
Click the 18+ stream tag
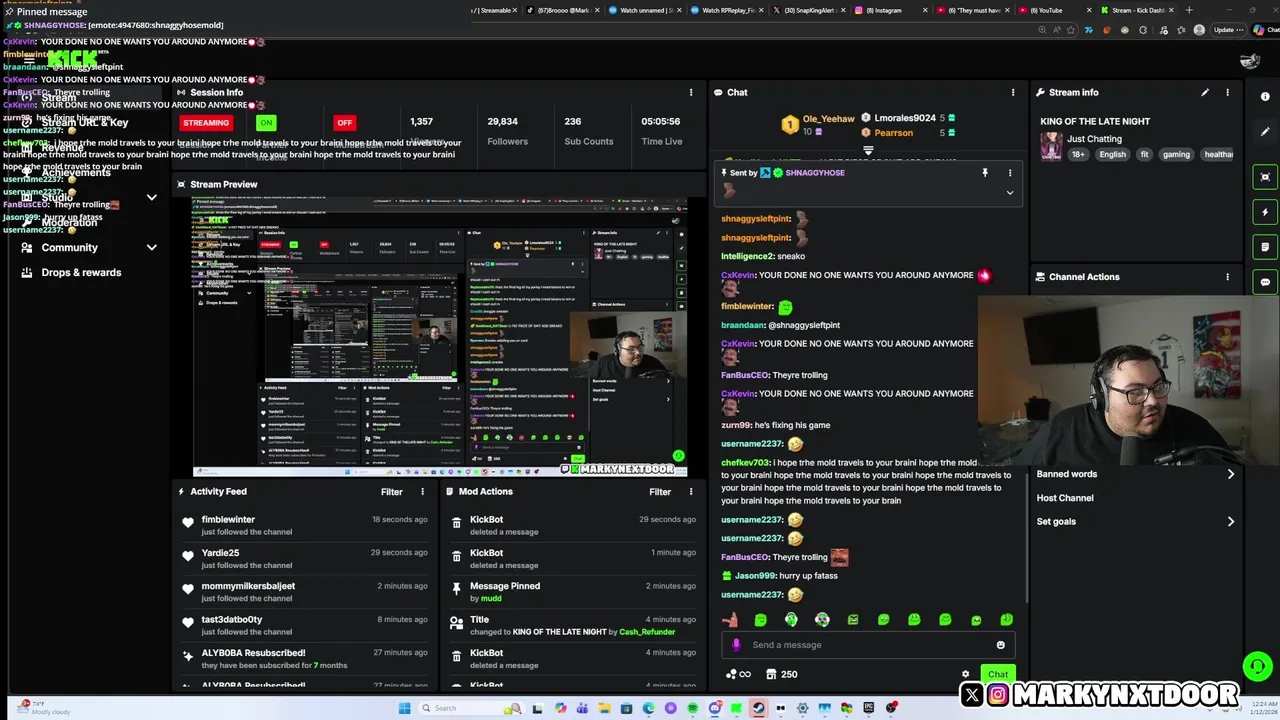click(x=1078, y=155)
